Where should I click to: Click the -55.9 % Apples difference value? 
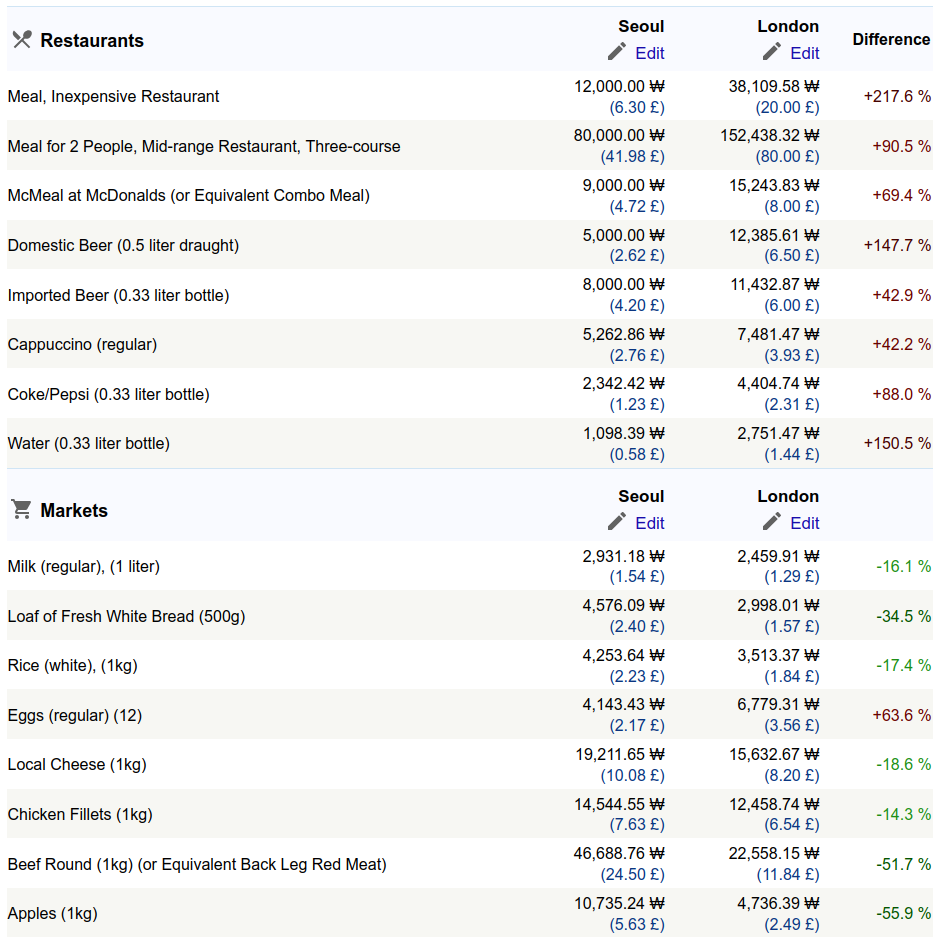(x=903, y=914)
